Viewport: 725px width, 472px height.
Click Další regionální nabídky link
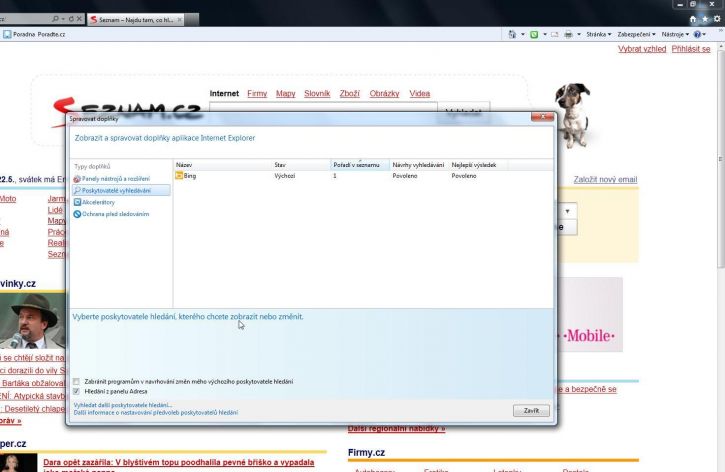coord(396,429)
